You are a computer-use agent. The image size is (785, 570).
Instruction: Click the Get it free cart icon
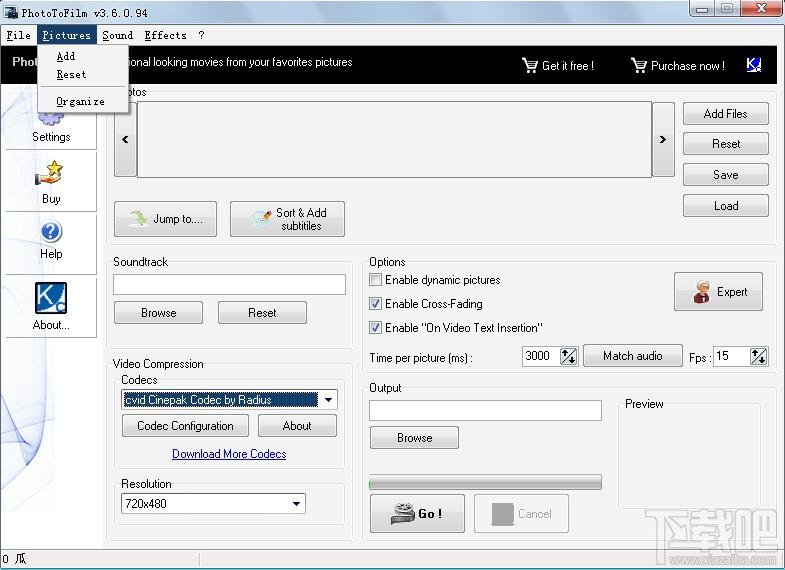[529, 65]
